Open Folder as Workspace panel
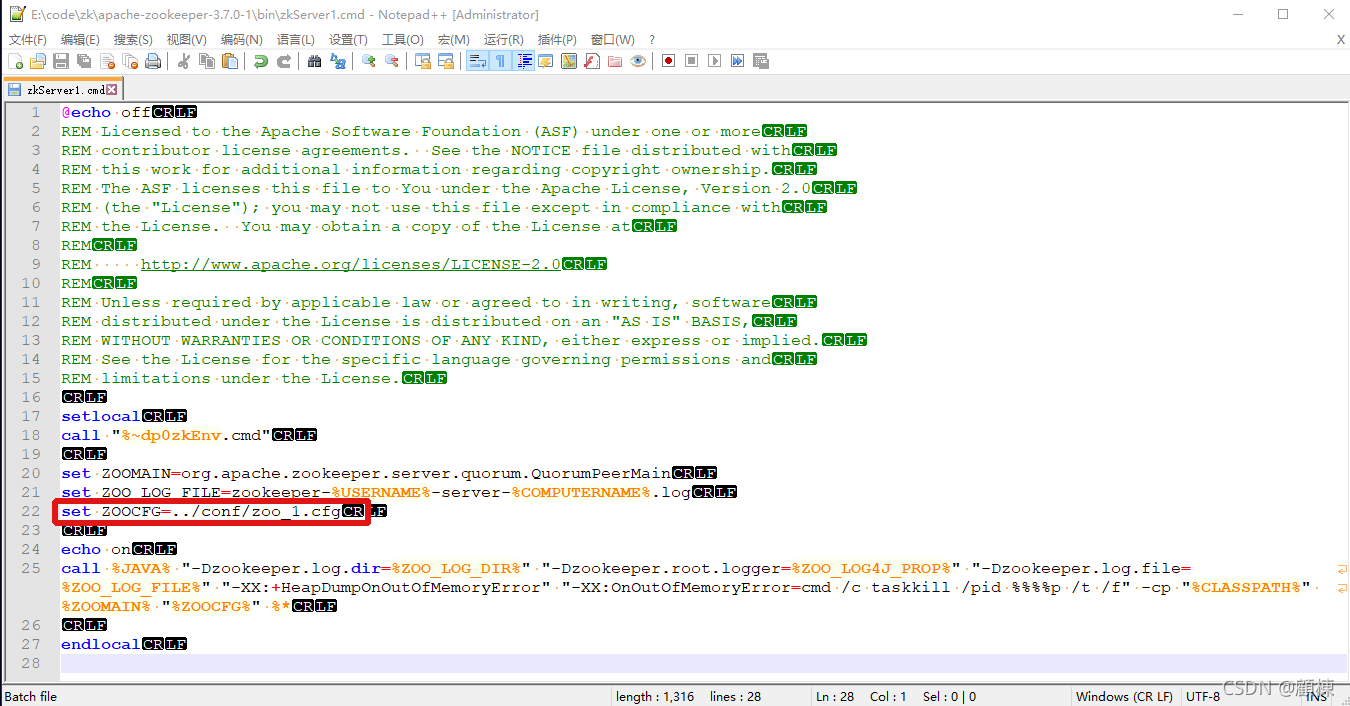 click(x=614, y=61)
